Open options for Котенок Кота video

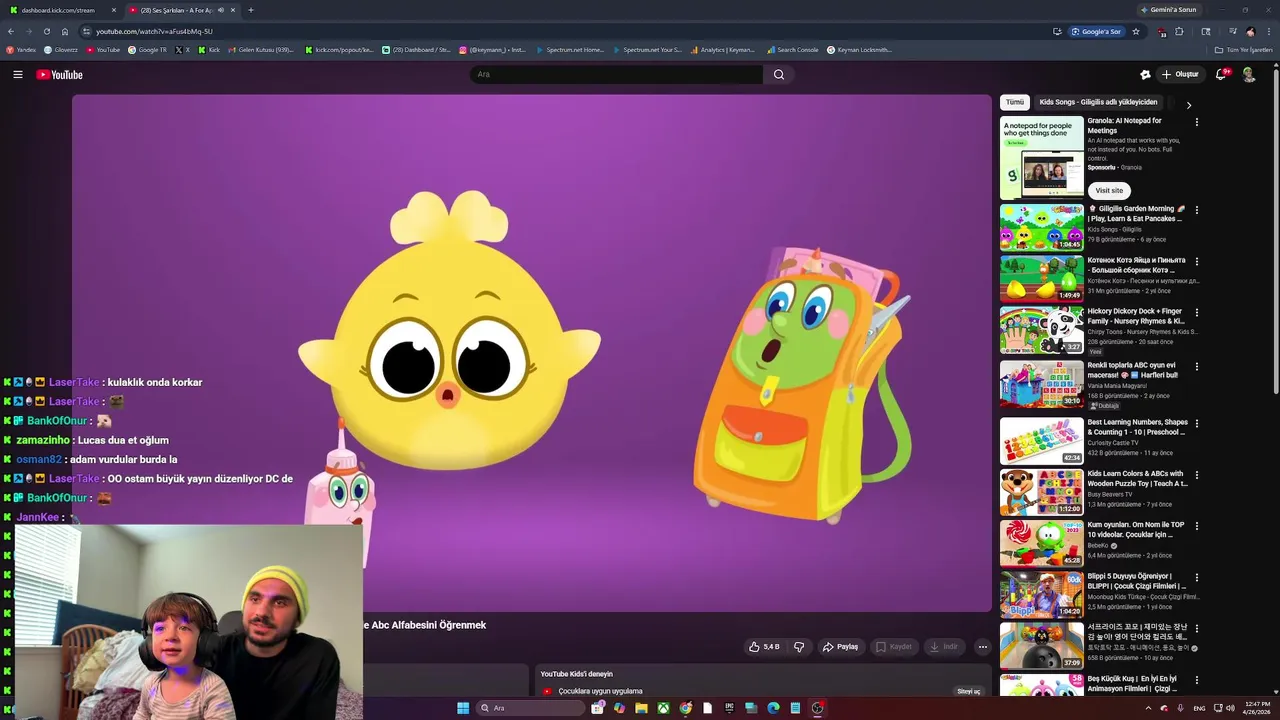[1196, 261]
